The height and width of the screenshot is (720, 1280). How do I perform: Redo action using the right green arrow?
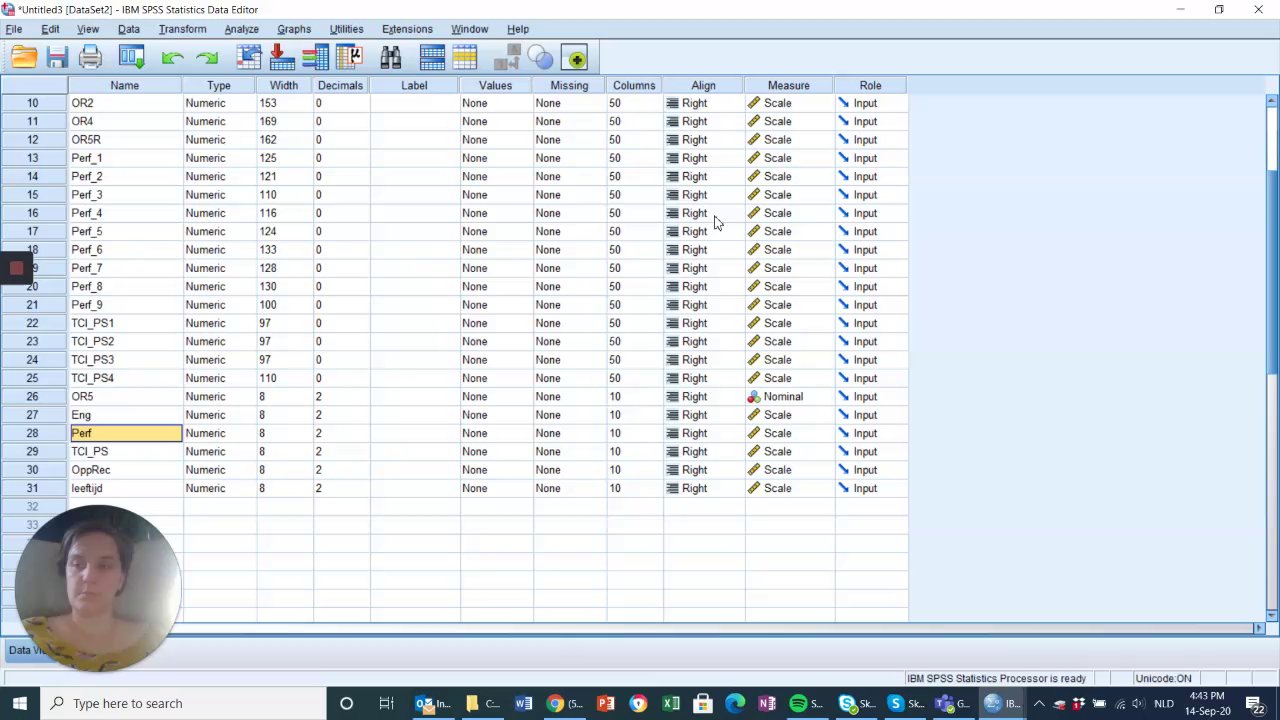(x=207, y=58)
